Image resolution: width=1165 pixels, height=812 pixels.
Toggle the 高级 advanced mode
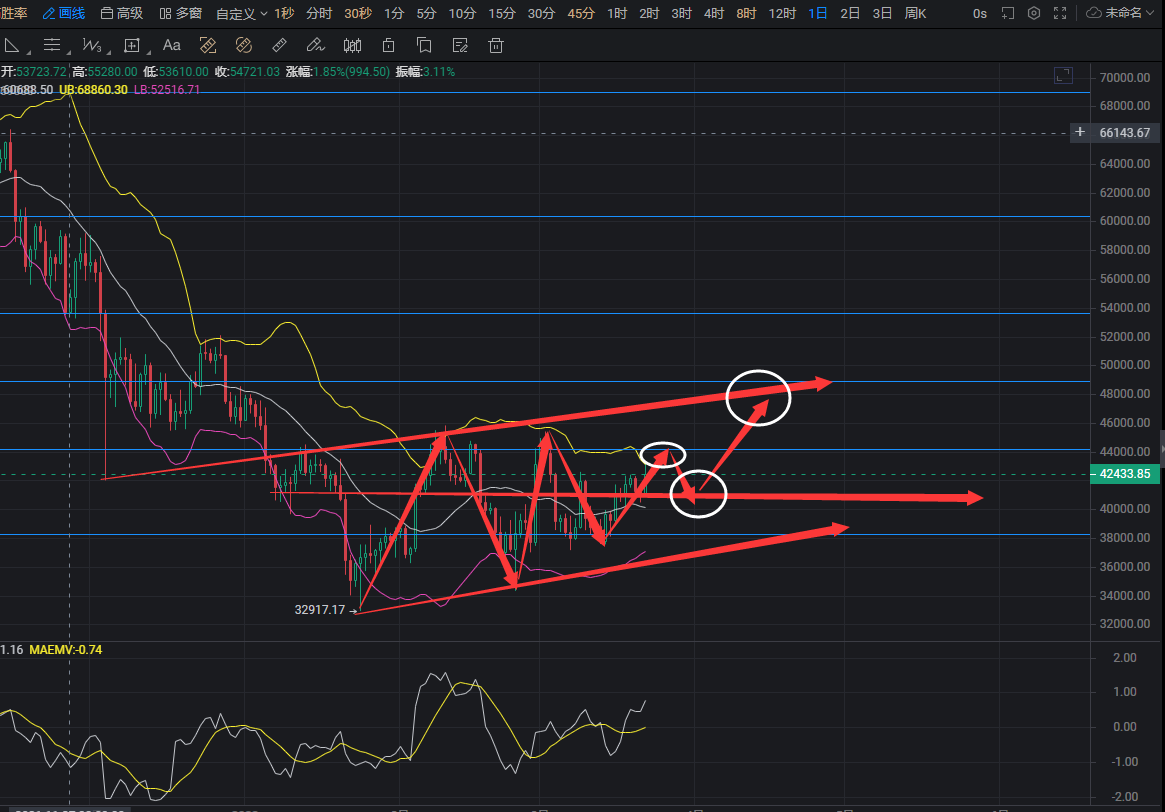(122, 14)
